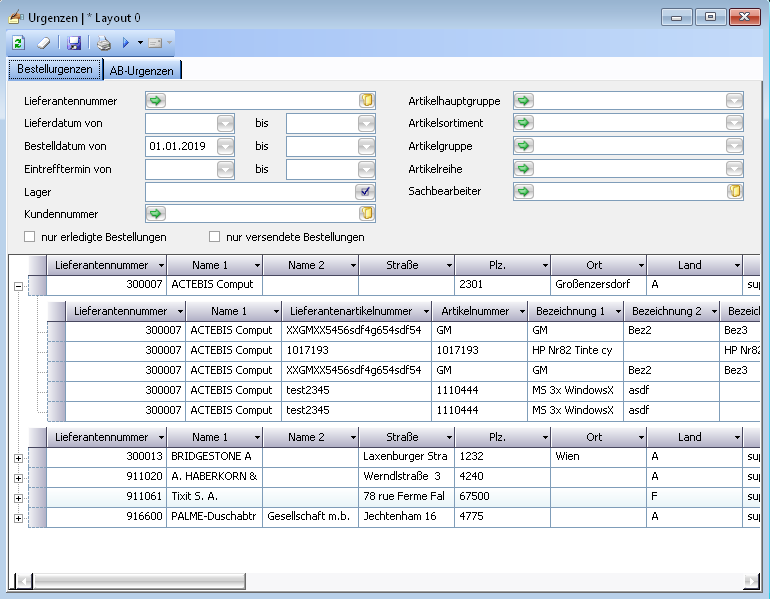770x599 pixels.
Task: Select the Bestellurgenzen tab
Action: click(55, 69)
